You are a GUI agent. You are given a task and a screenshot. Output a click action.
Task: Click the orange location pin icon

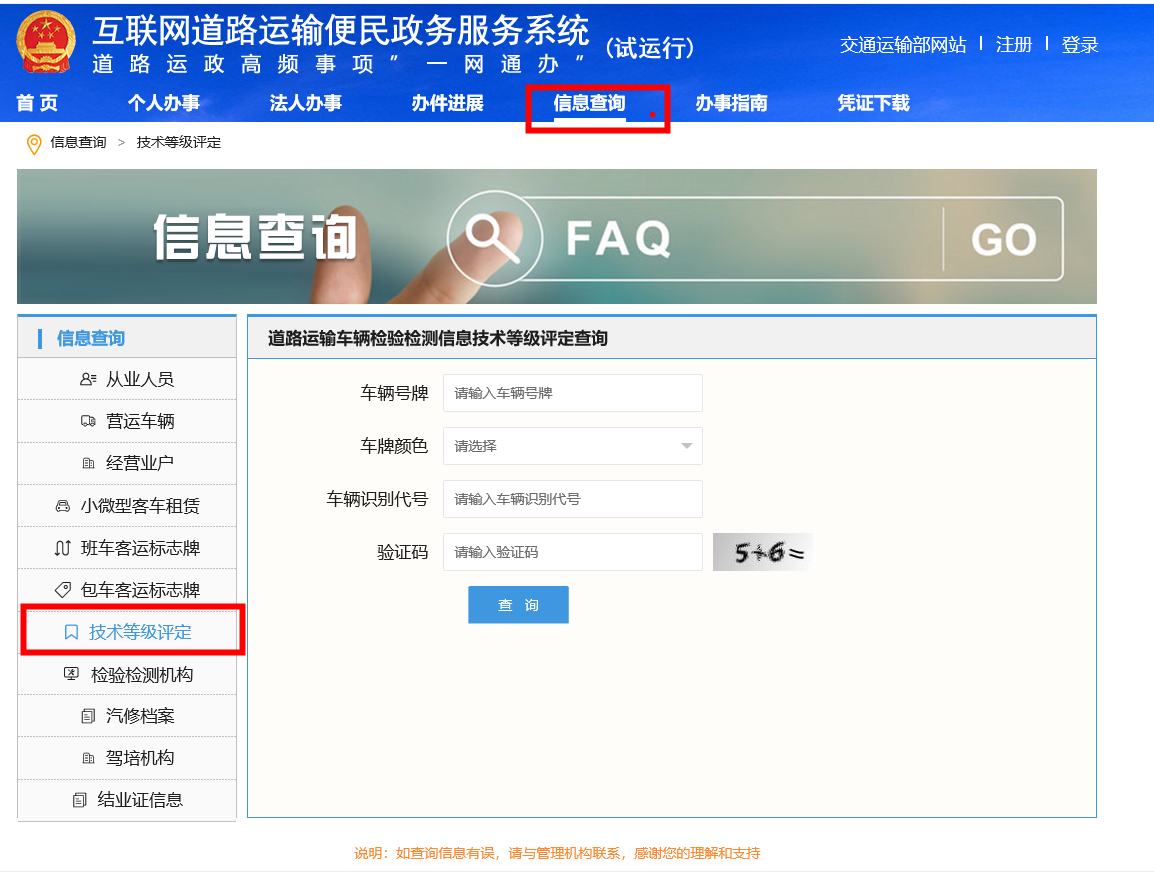[x=34, y=144]
